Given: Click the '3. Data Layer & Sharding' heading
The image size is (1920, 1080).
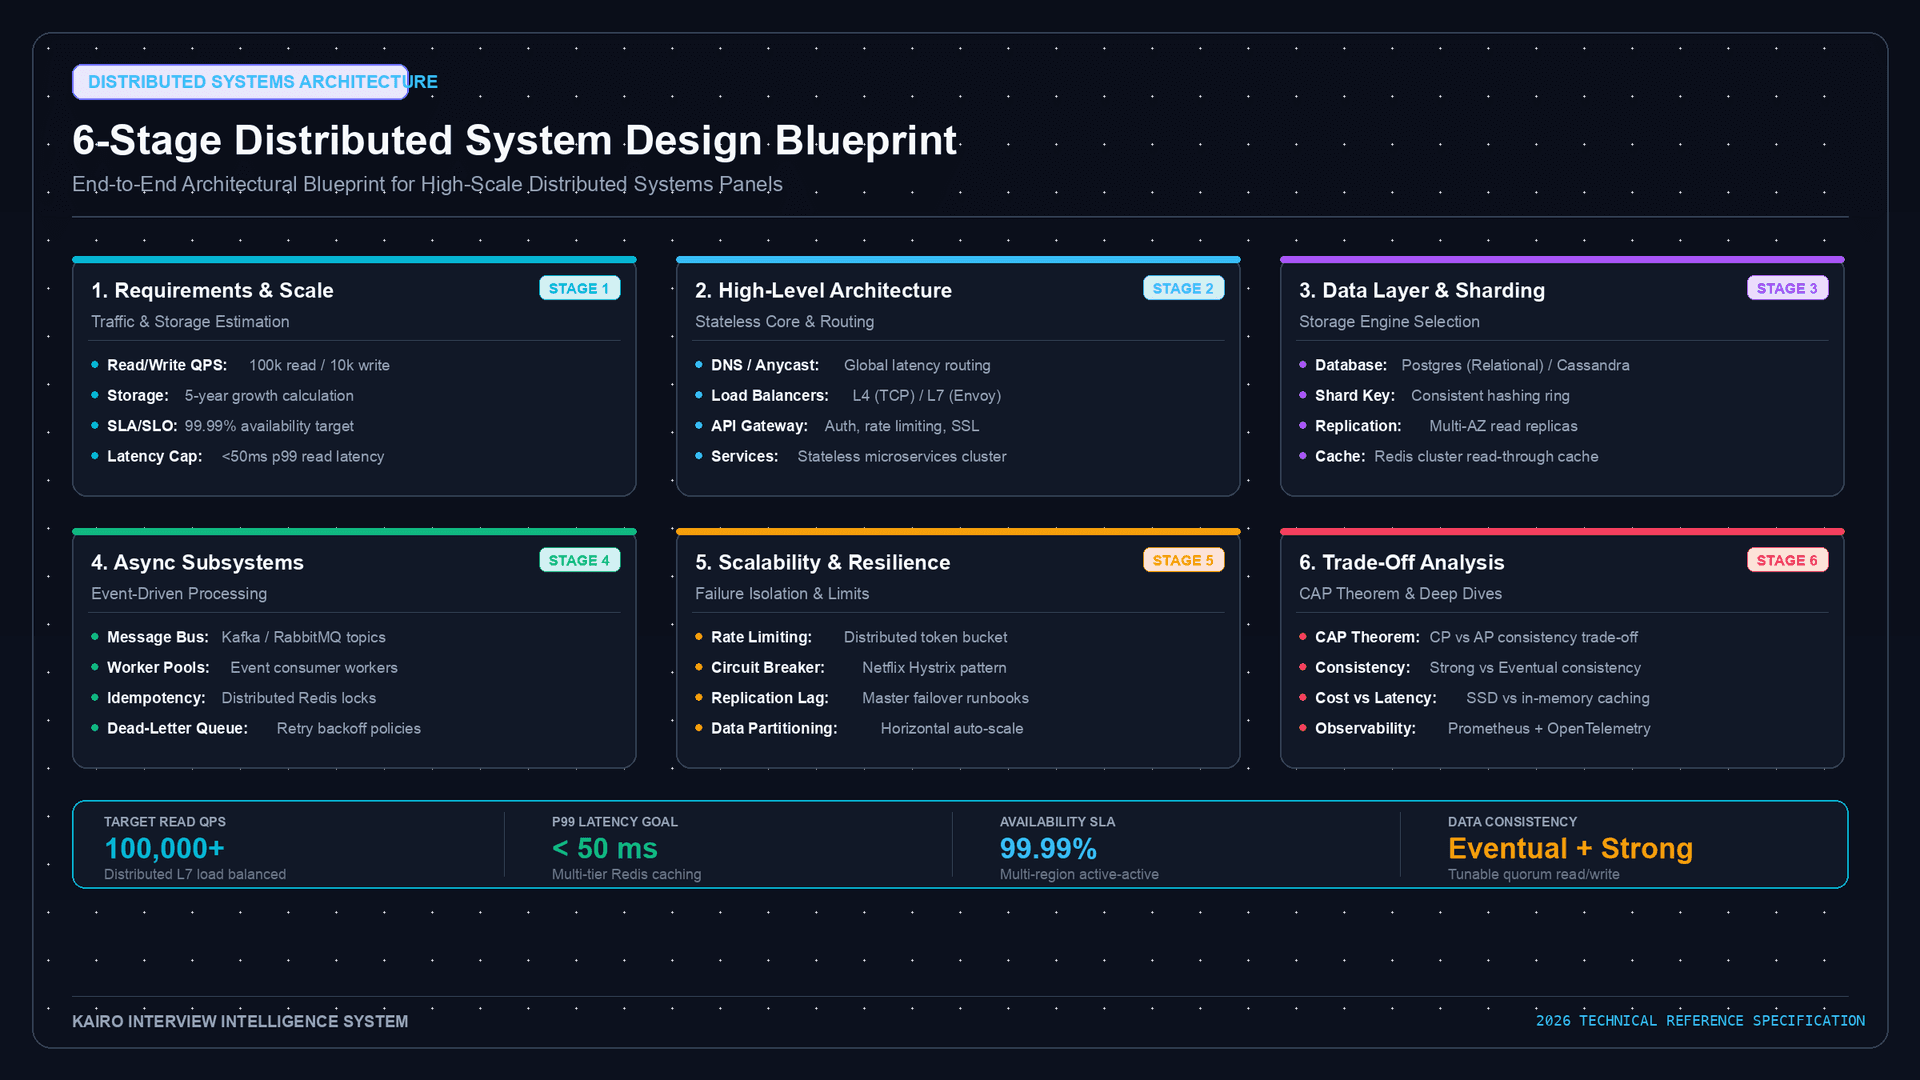Looking at the screenshot, I should 1422,291.
